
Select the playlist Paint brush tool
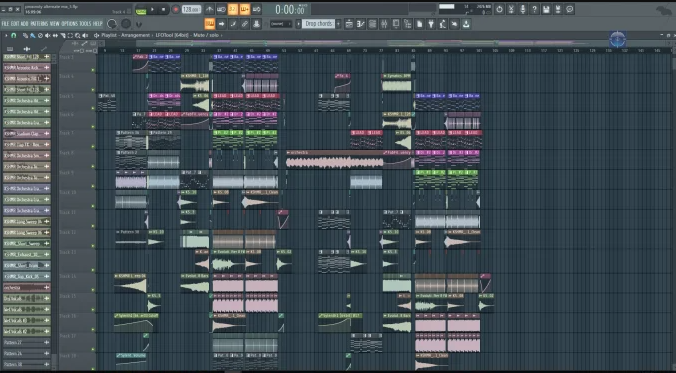[32, 35]
